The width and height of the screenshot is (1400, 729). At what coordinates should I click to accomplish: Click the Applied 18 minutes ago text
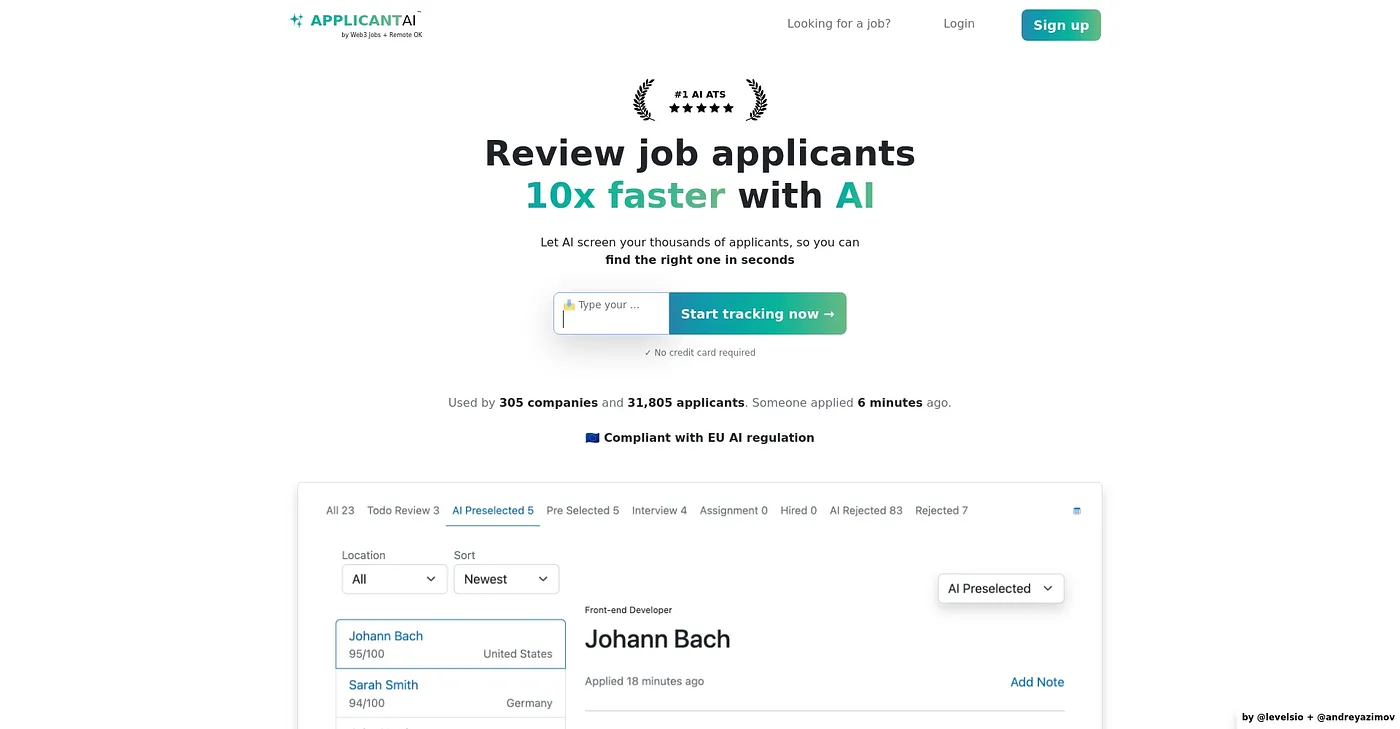[644, 681]
